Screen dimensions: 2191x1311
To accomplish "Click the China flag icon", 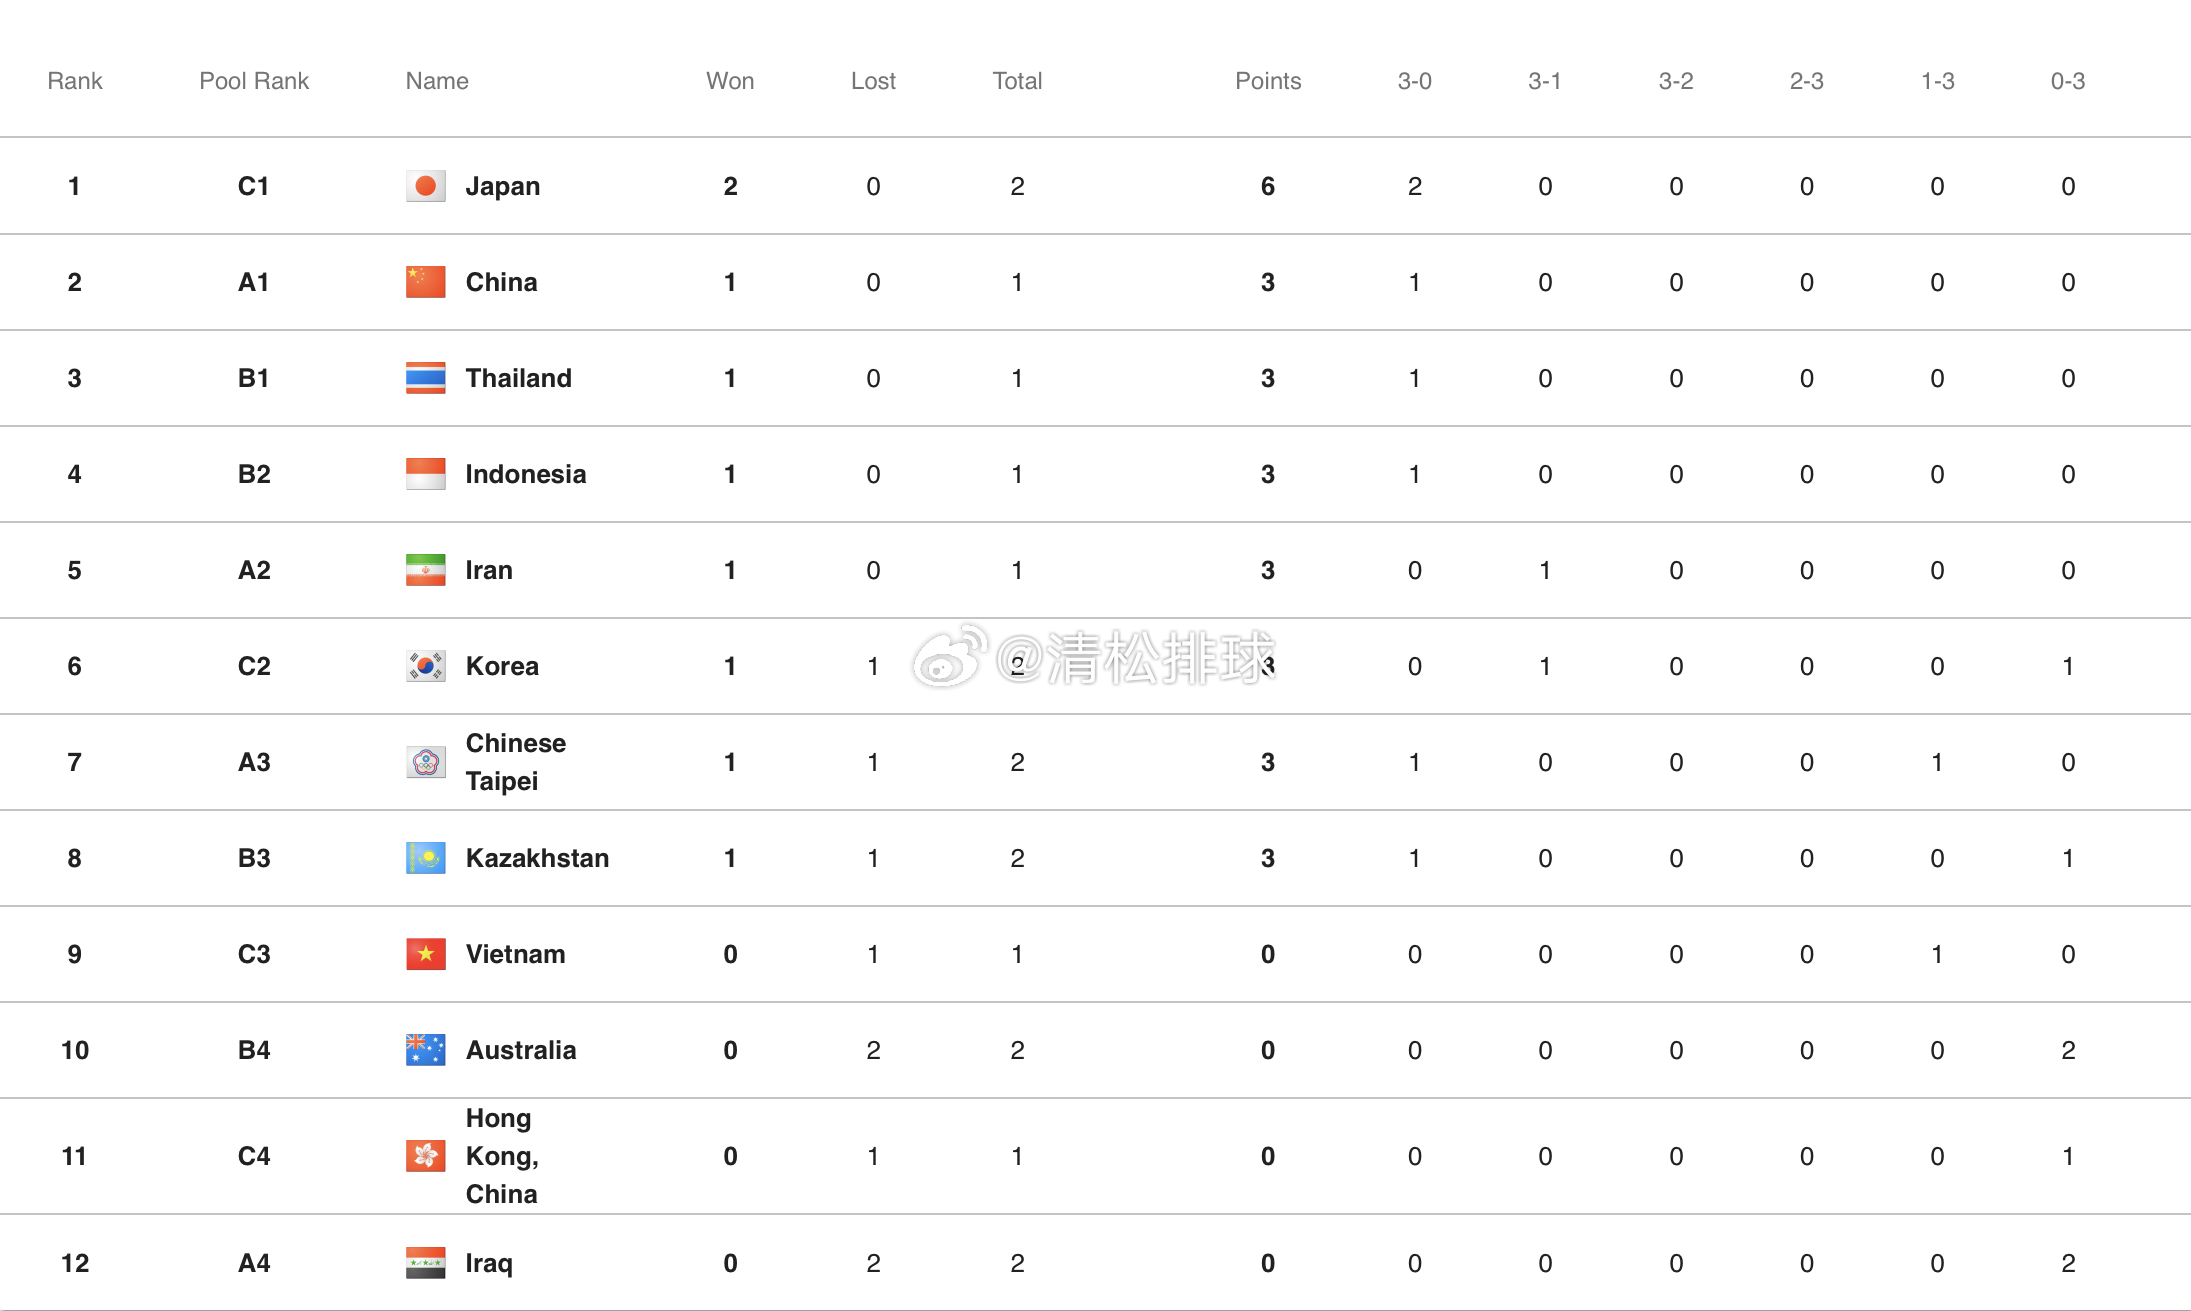I will coord(425,282).
